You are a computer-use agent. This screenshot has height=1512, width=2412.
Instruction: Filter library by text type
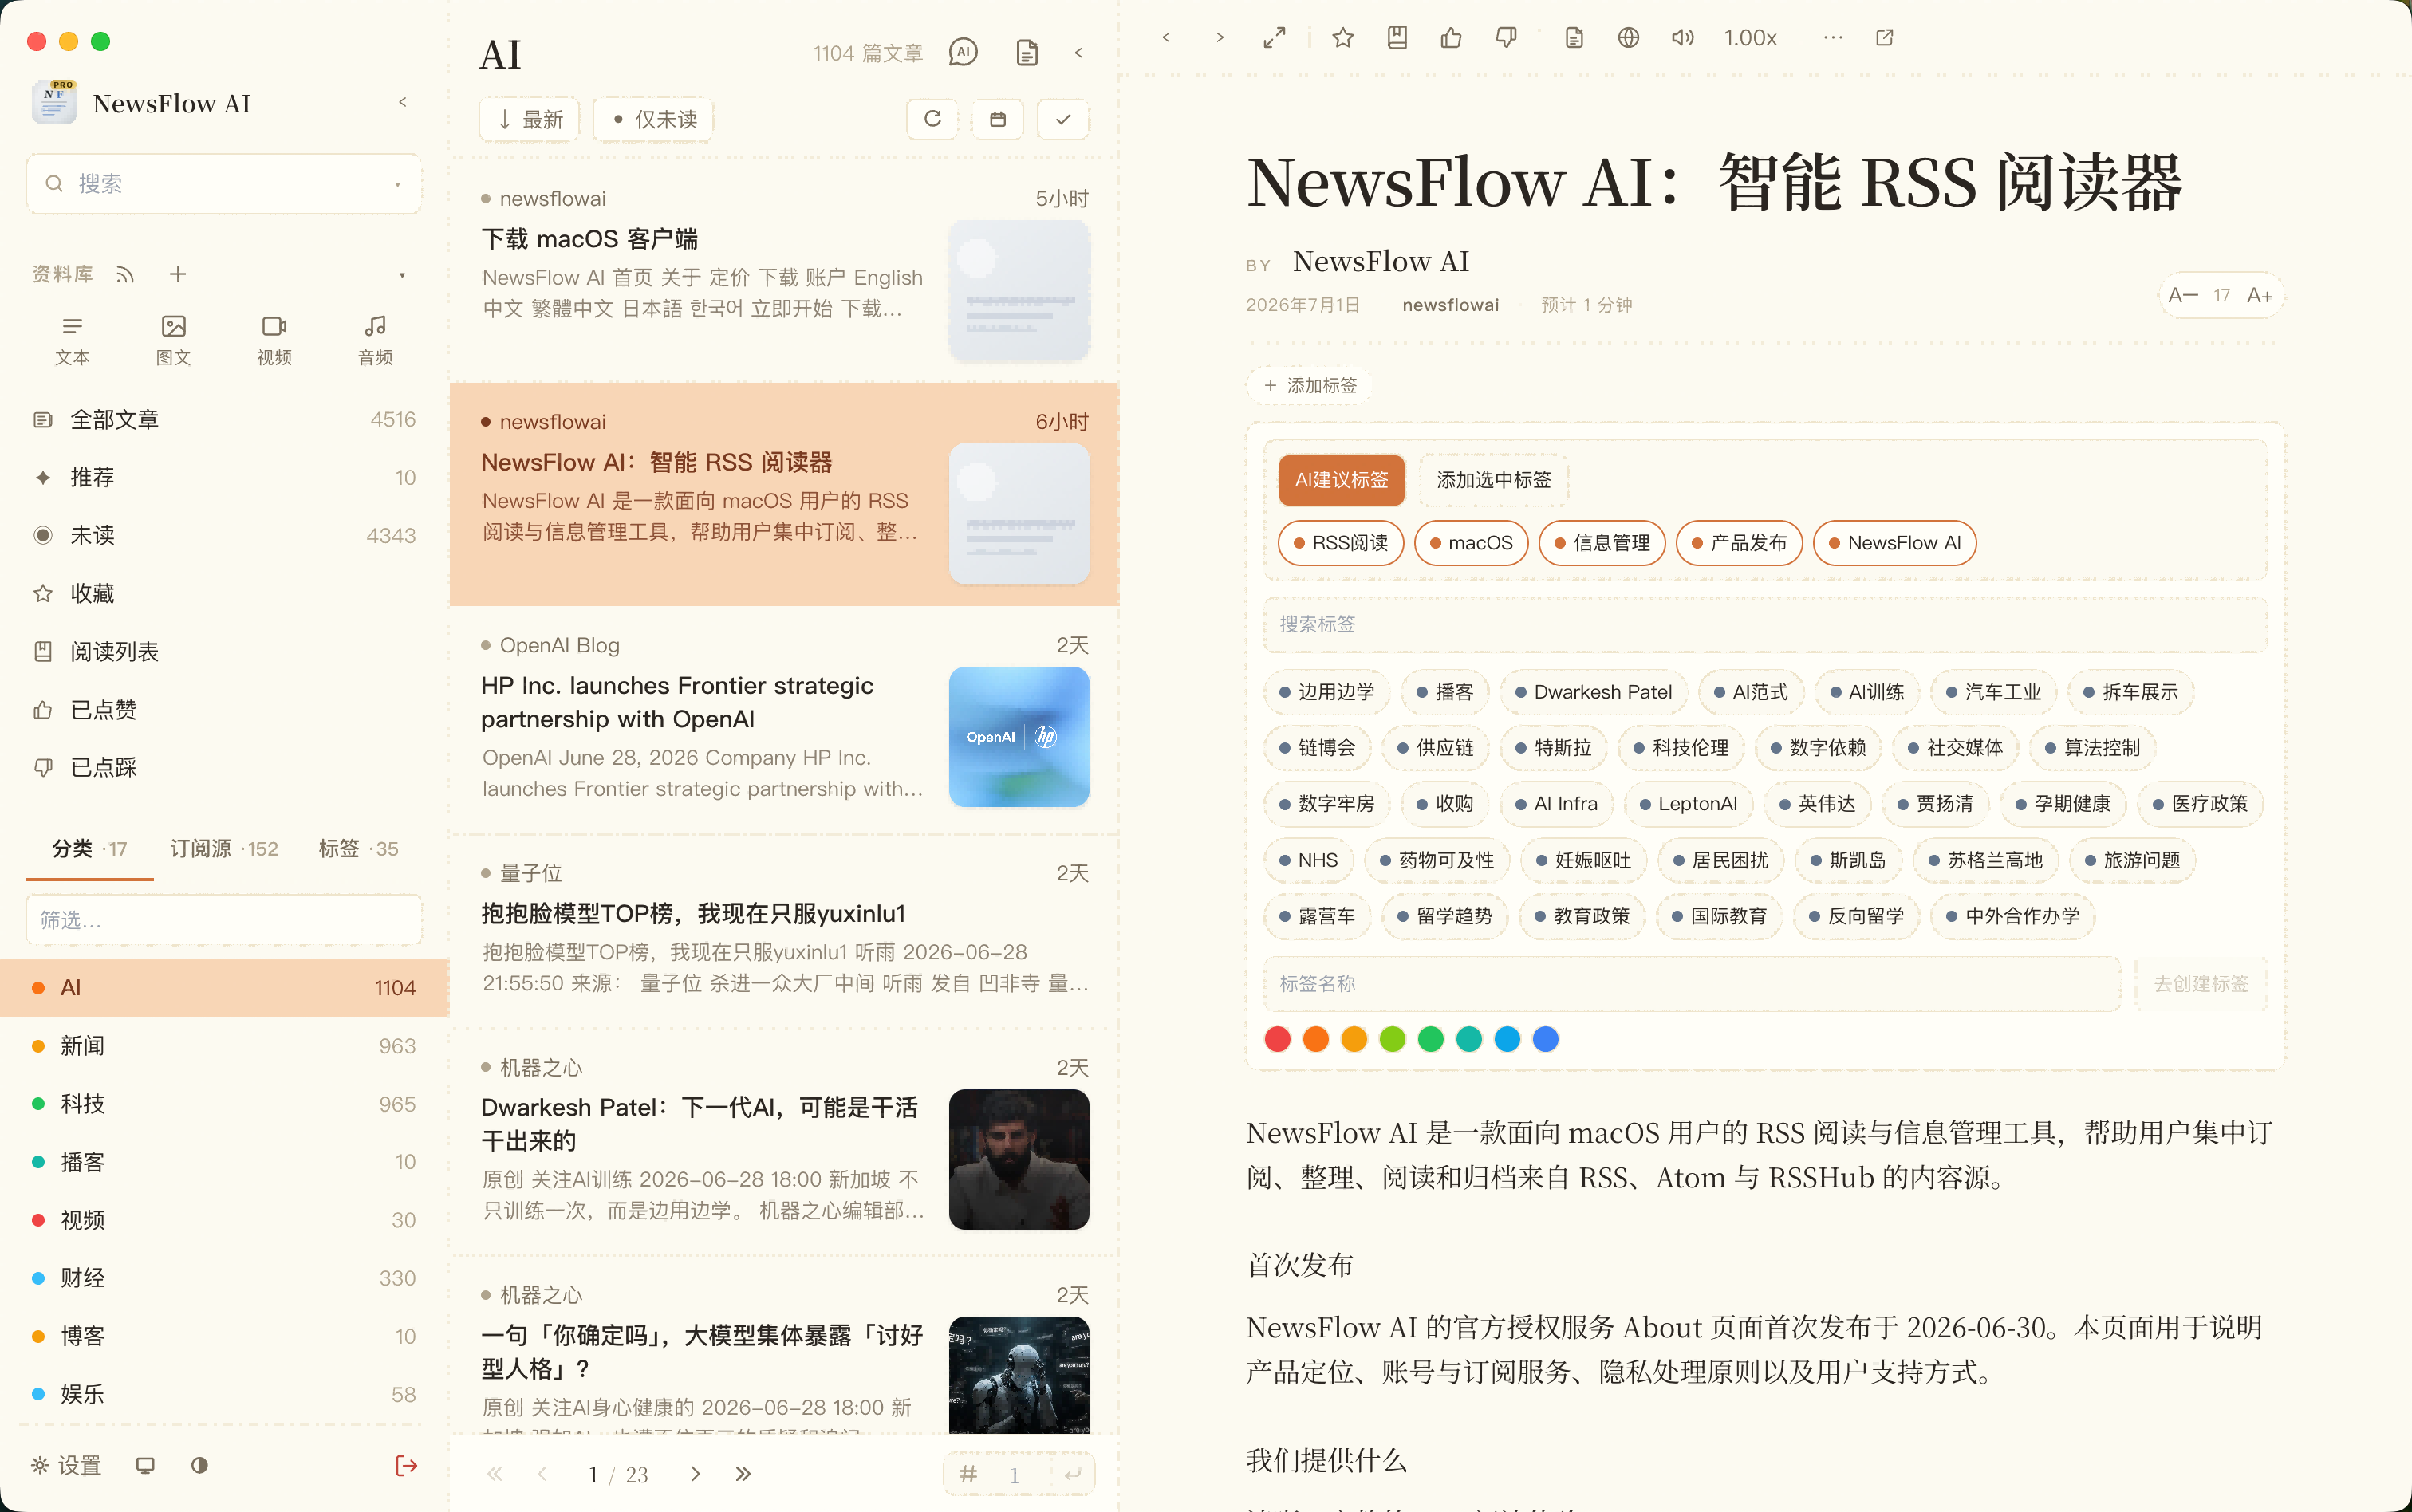(72, 340)
